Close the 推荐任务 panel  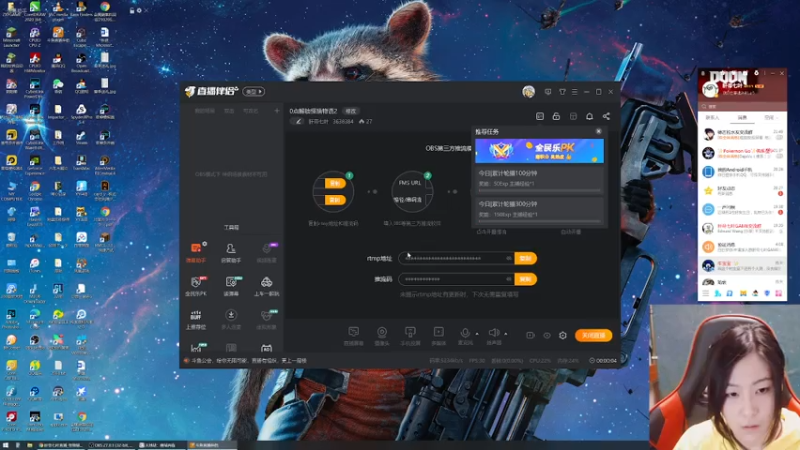598,132
